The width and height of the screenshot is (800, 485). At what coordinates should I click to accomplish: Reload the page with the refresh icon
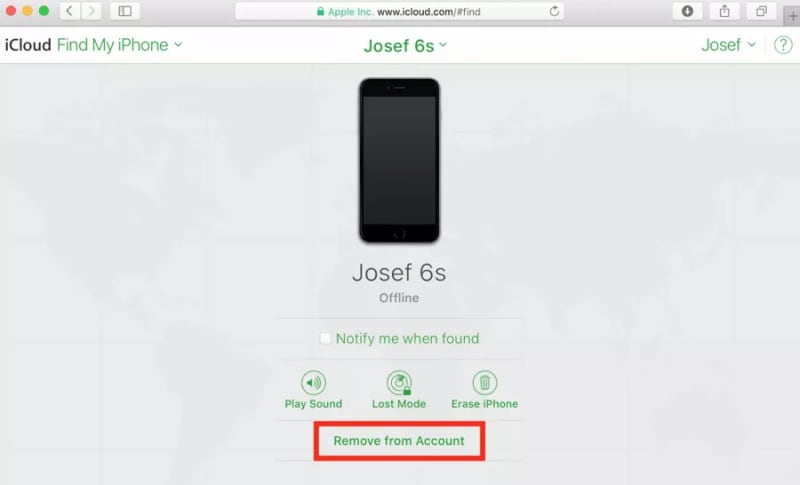pyautogui.click(x=554, y=11)
